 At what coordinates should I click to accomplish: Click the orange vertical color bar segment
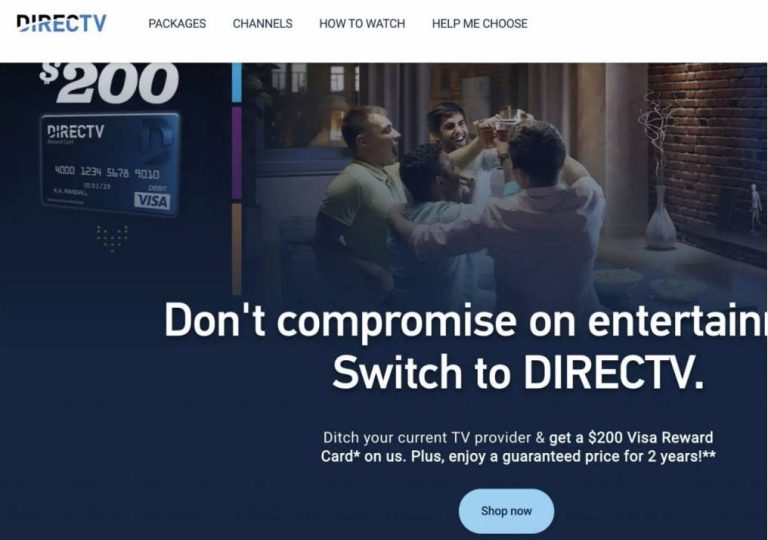click(237, 249)
